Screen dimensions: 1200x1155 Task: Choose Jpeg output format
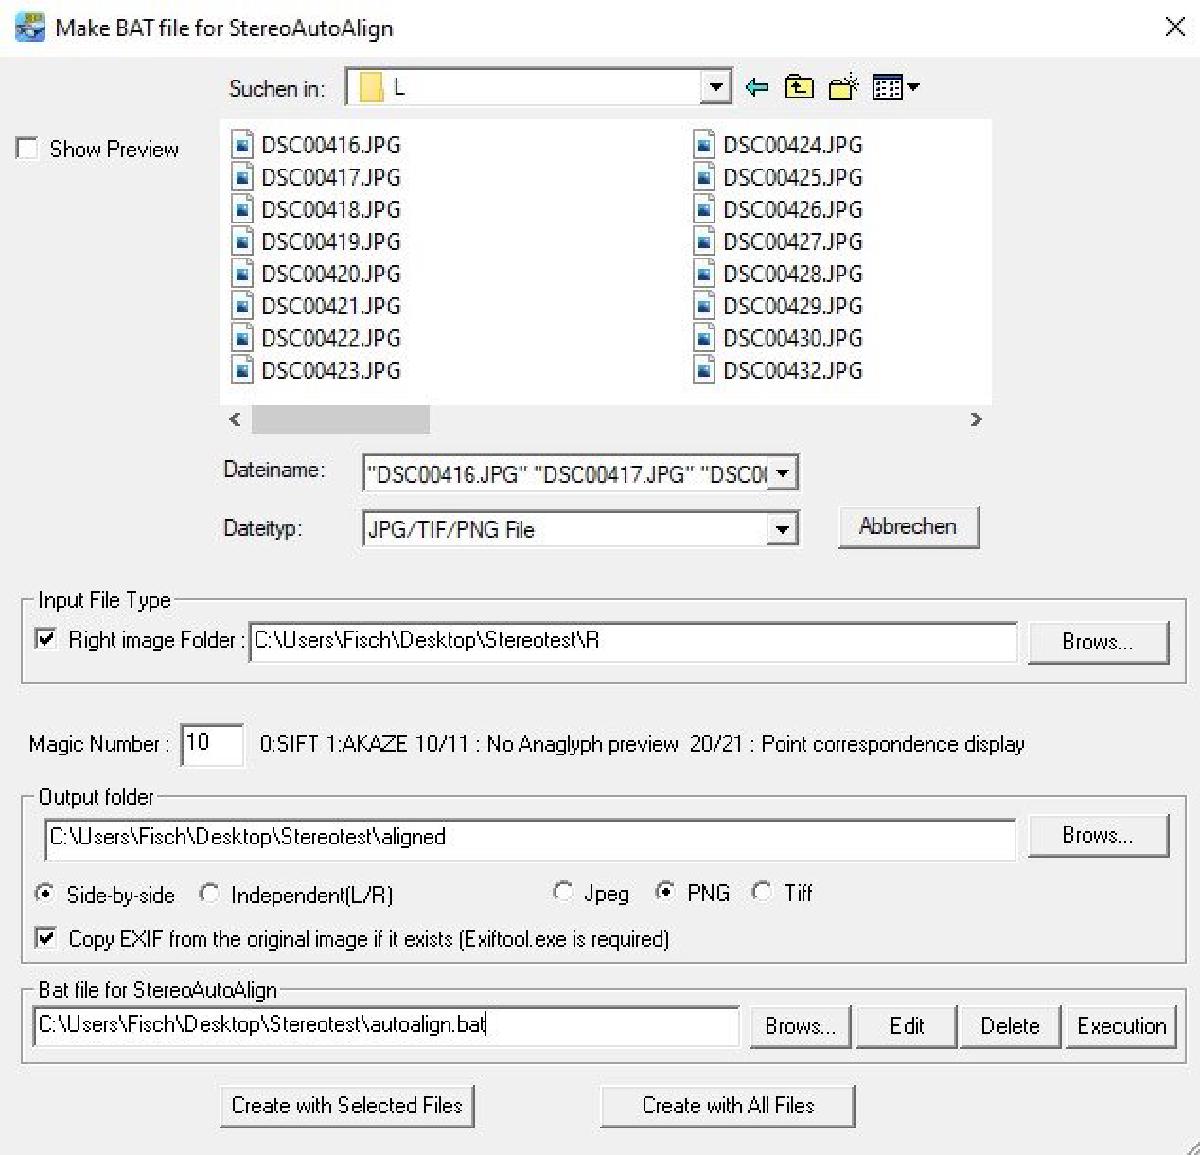[564, 891]
